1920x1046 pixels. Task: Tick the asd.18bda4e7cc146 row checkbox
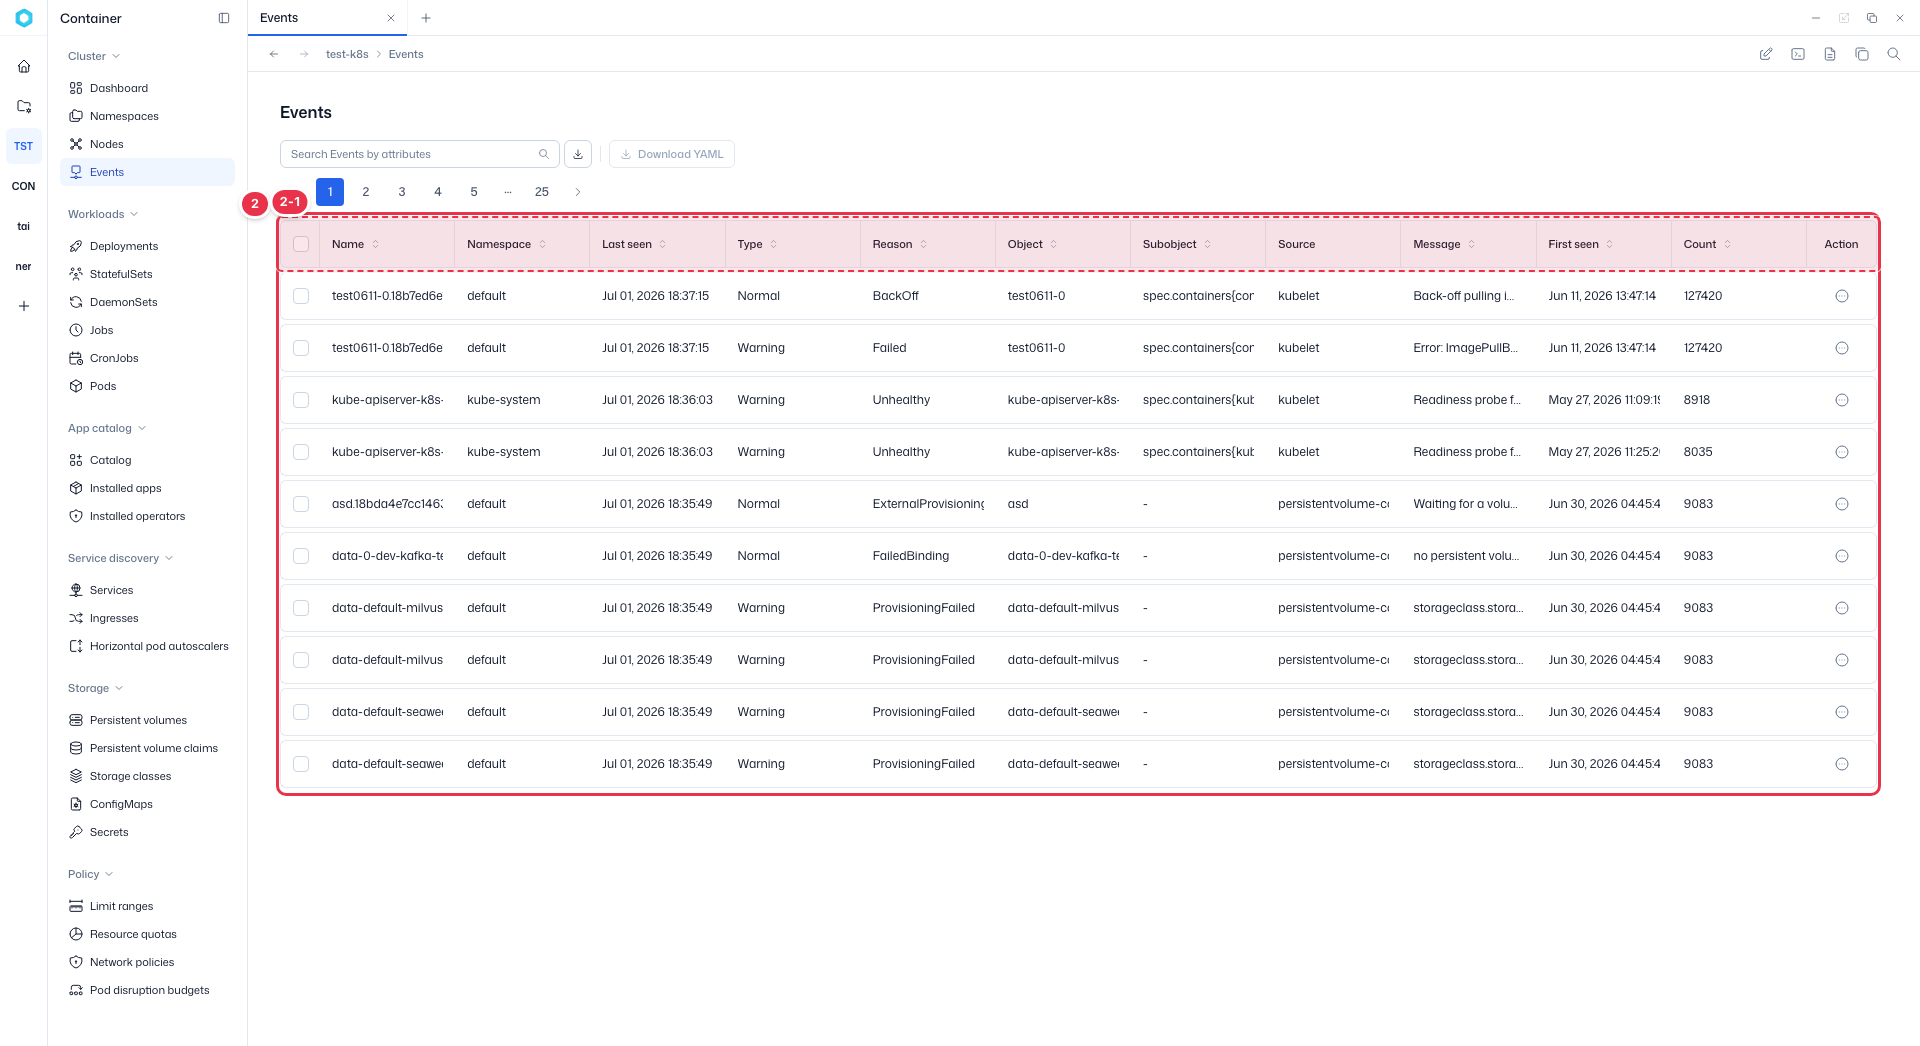point(301,504)
